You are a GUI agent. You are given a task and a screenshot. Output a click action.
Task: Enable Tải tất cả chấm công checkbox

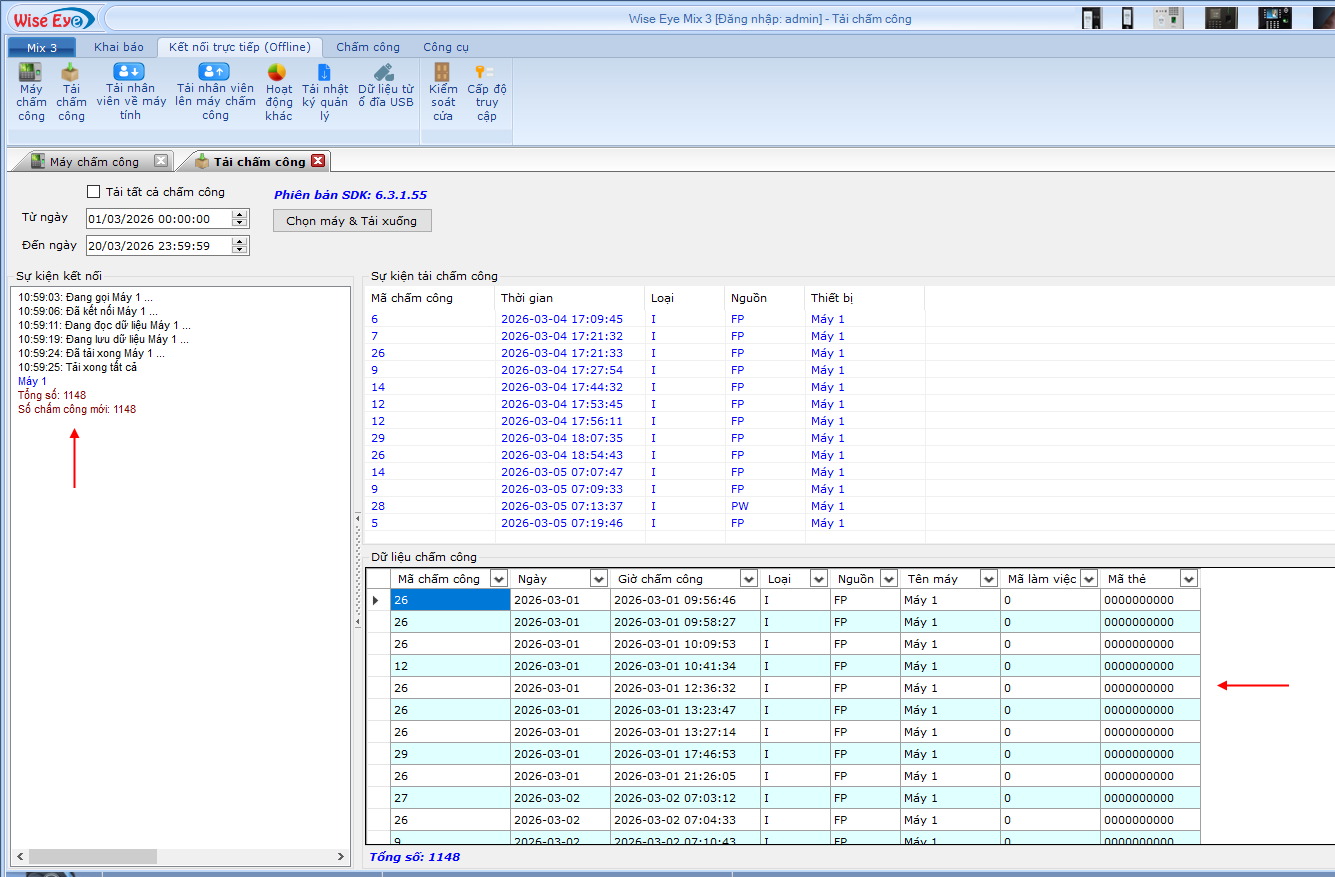(x=94, y=192)
